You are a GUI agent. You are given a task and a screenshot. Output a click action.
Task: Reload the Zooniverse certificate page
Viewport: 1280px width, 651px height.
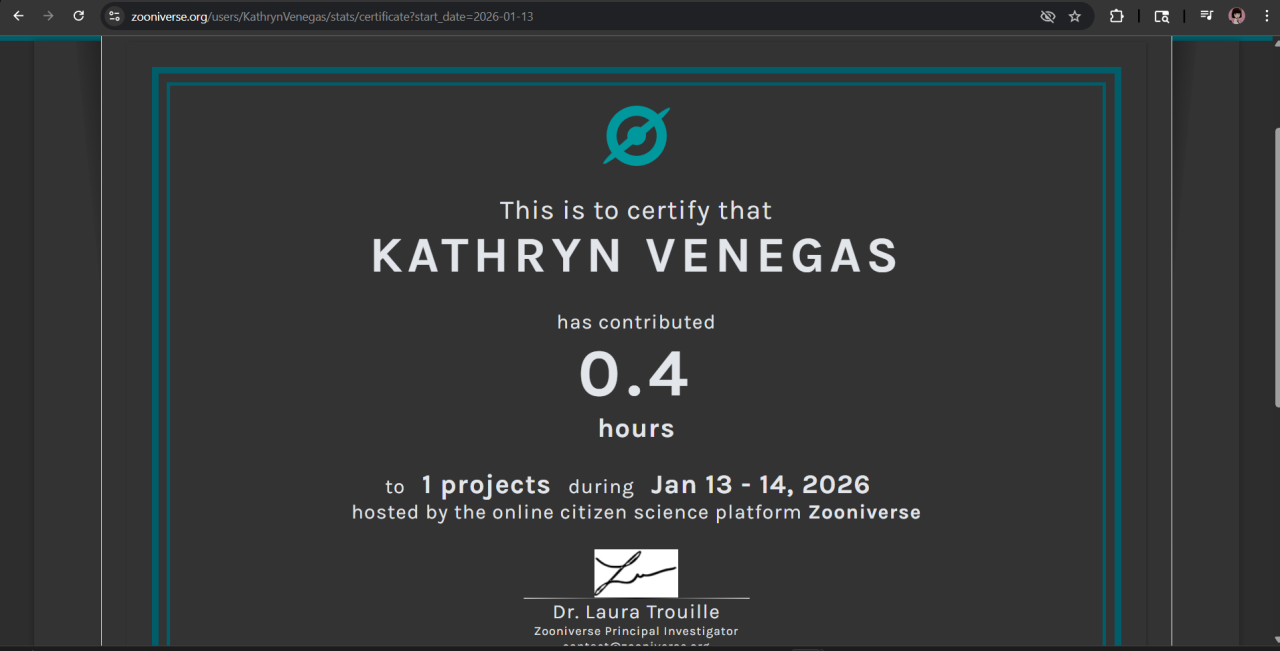click(x=79, y=16)
